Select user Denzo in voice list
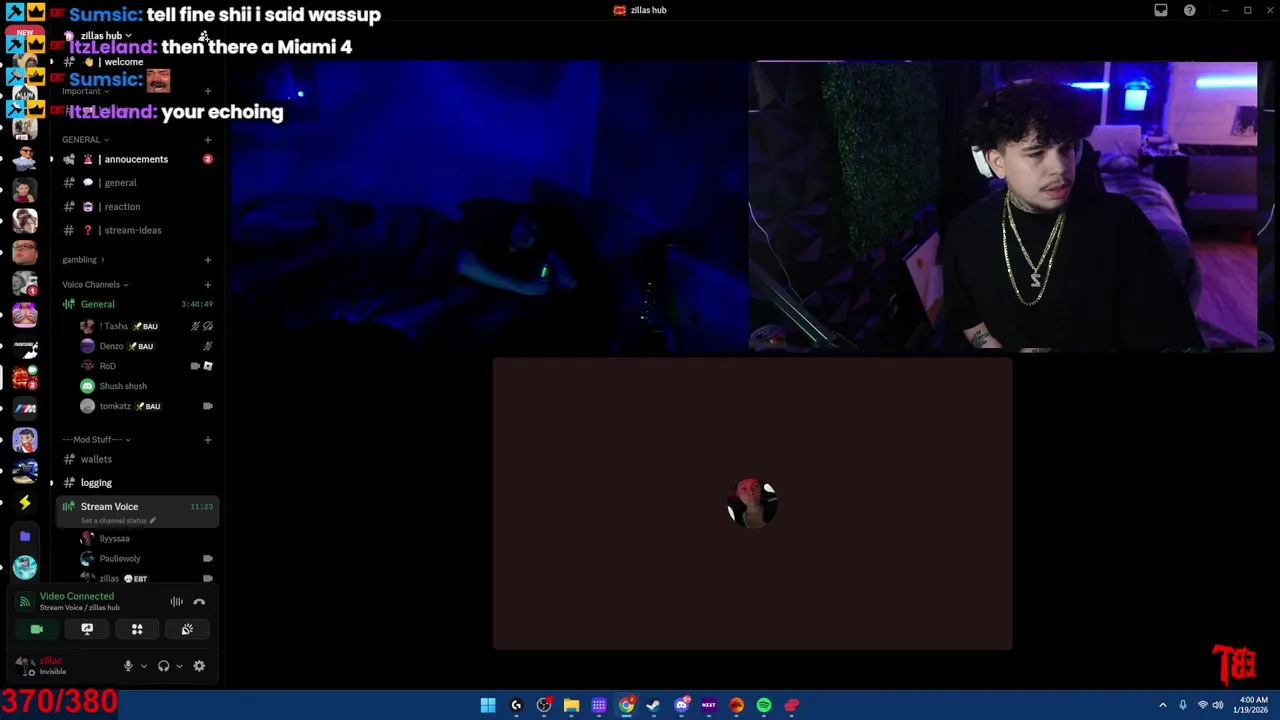The image size is (1280, 720). coord(146,346)
